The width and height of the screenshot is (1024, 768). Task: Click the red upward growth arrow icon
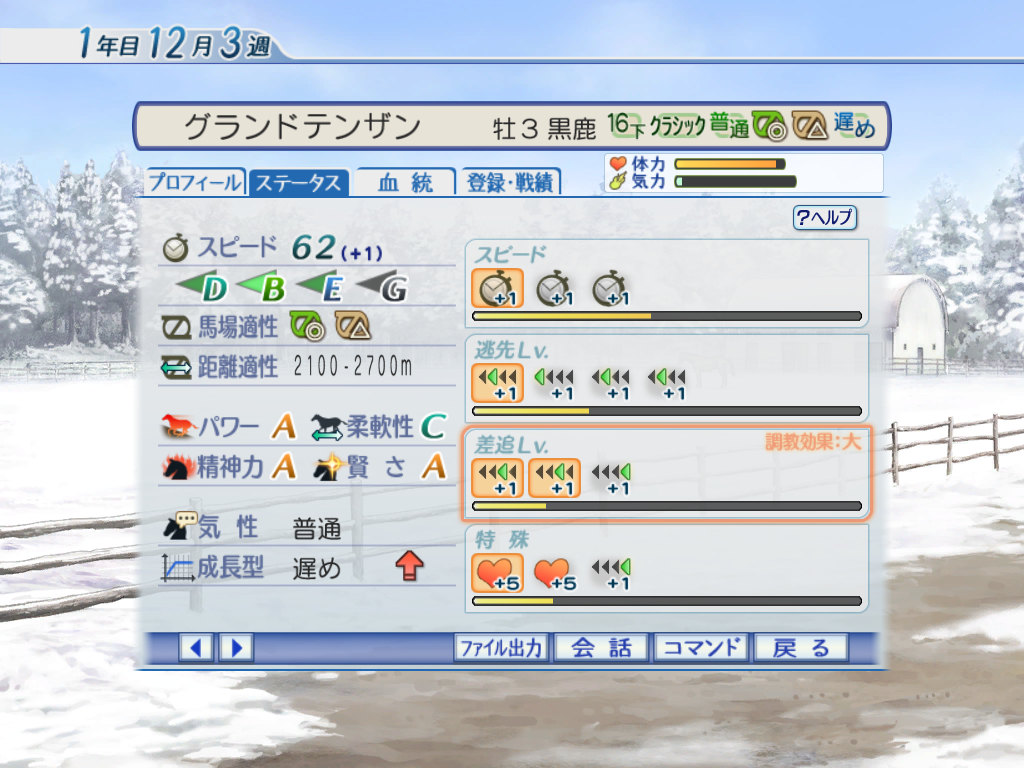(x=409, y=566)
